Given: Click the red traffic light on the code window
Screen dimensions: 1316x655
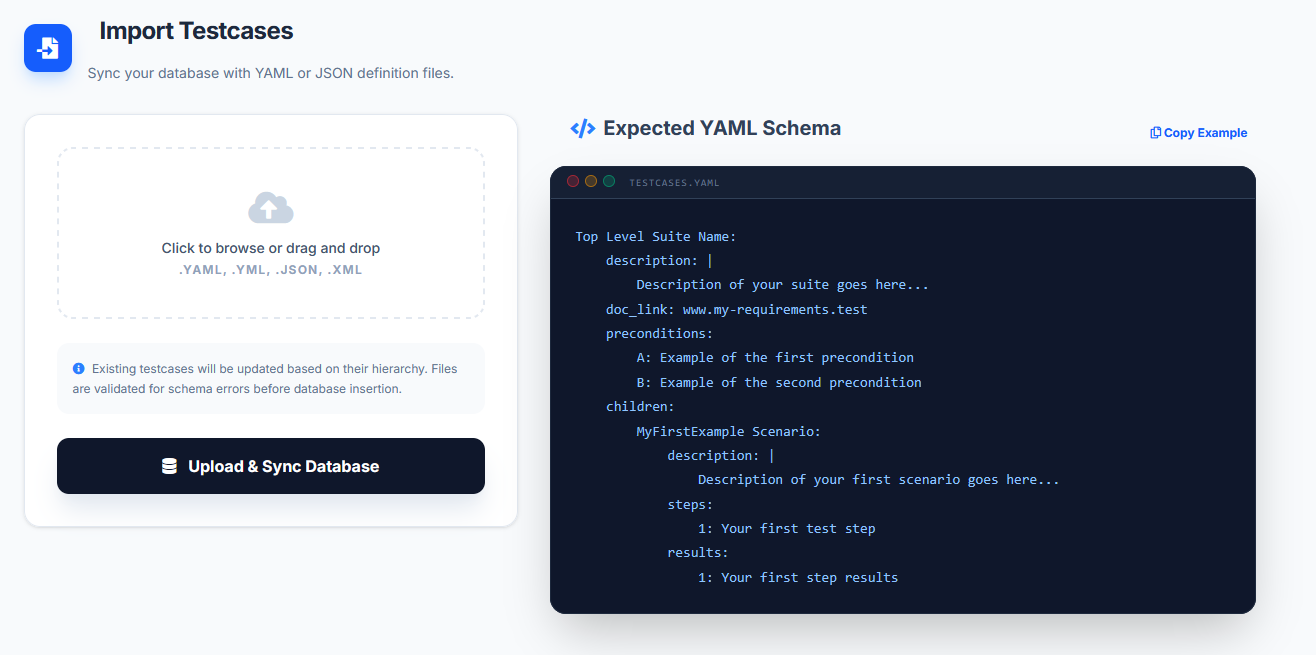Looking at the screenshot, I should tap(573, 181).
